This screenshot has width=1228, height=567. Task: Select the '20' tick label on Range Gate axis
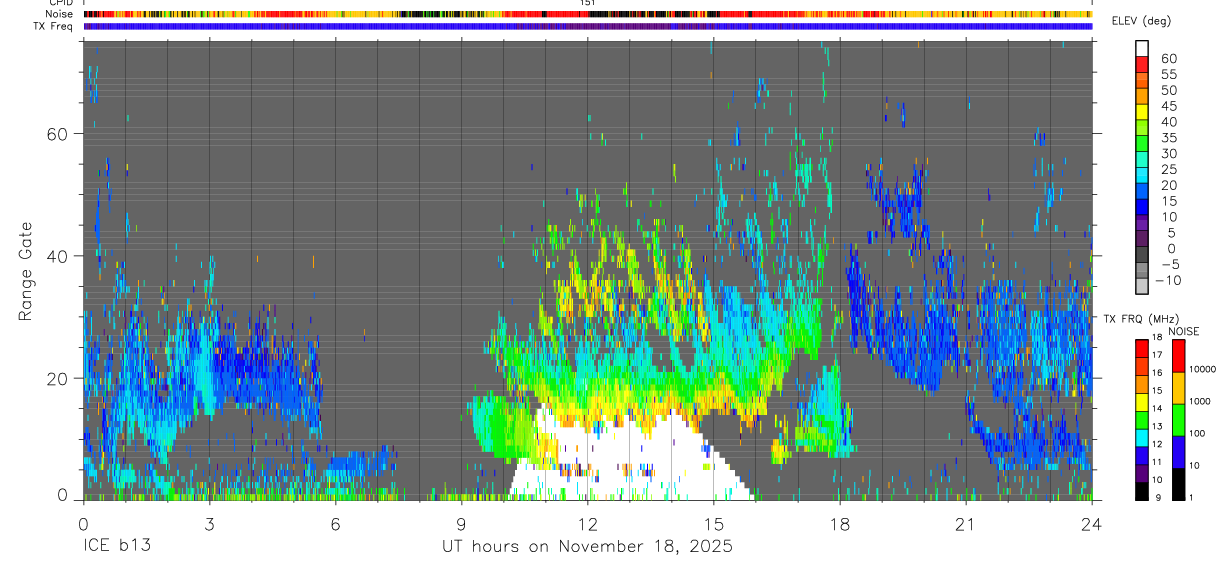pos(57,378)
